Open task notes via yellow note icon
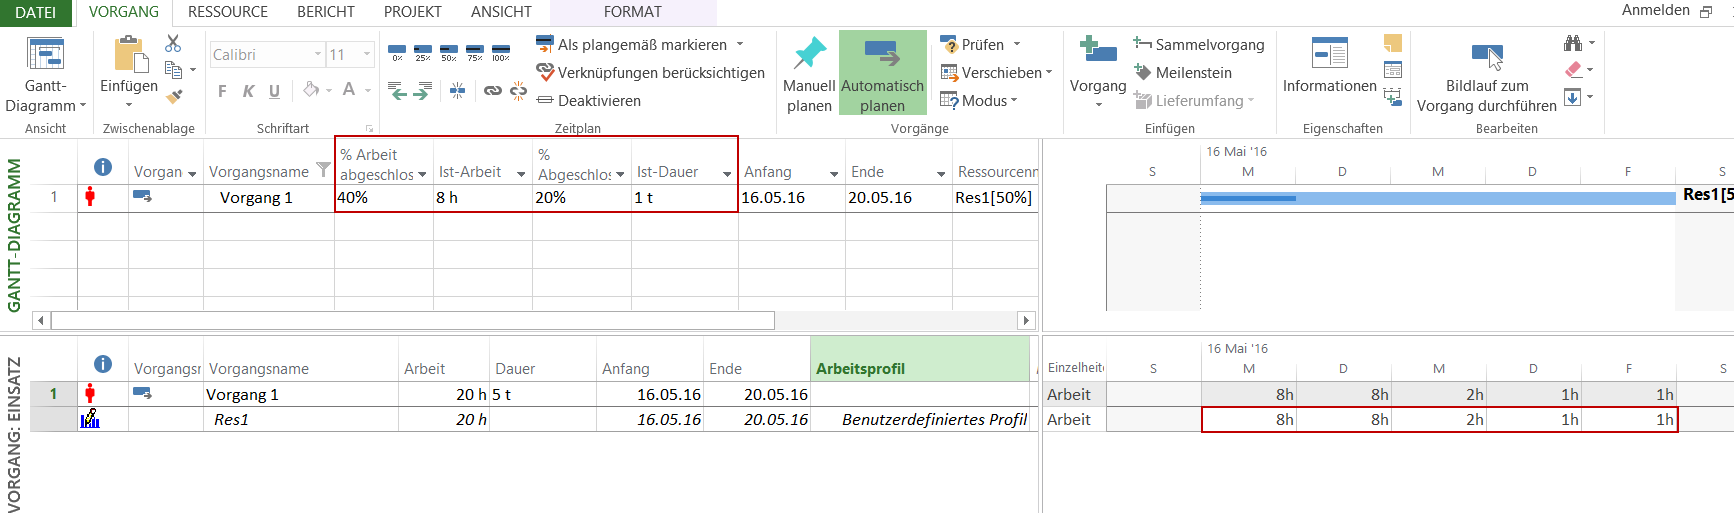This screenshot has width=1734, height=513. point(1392,43)
